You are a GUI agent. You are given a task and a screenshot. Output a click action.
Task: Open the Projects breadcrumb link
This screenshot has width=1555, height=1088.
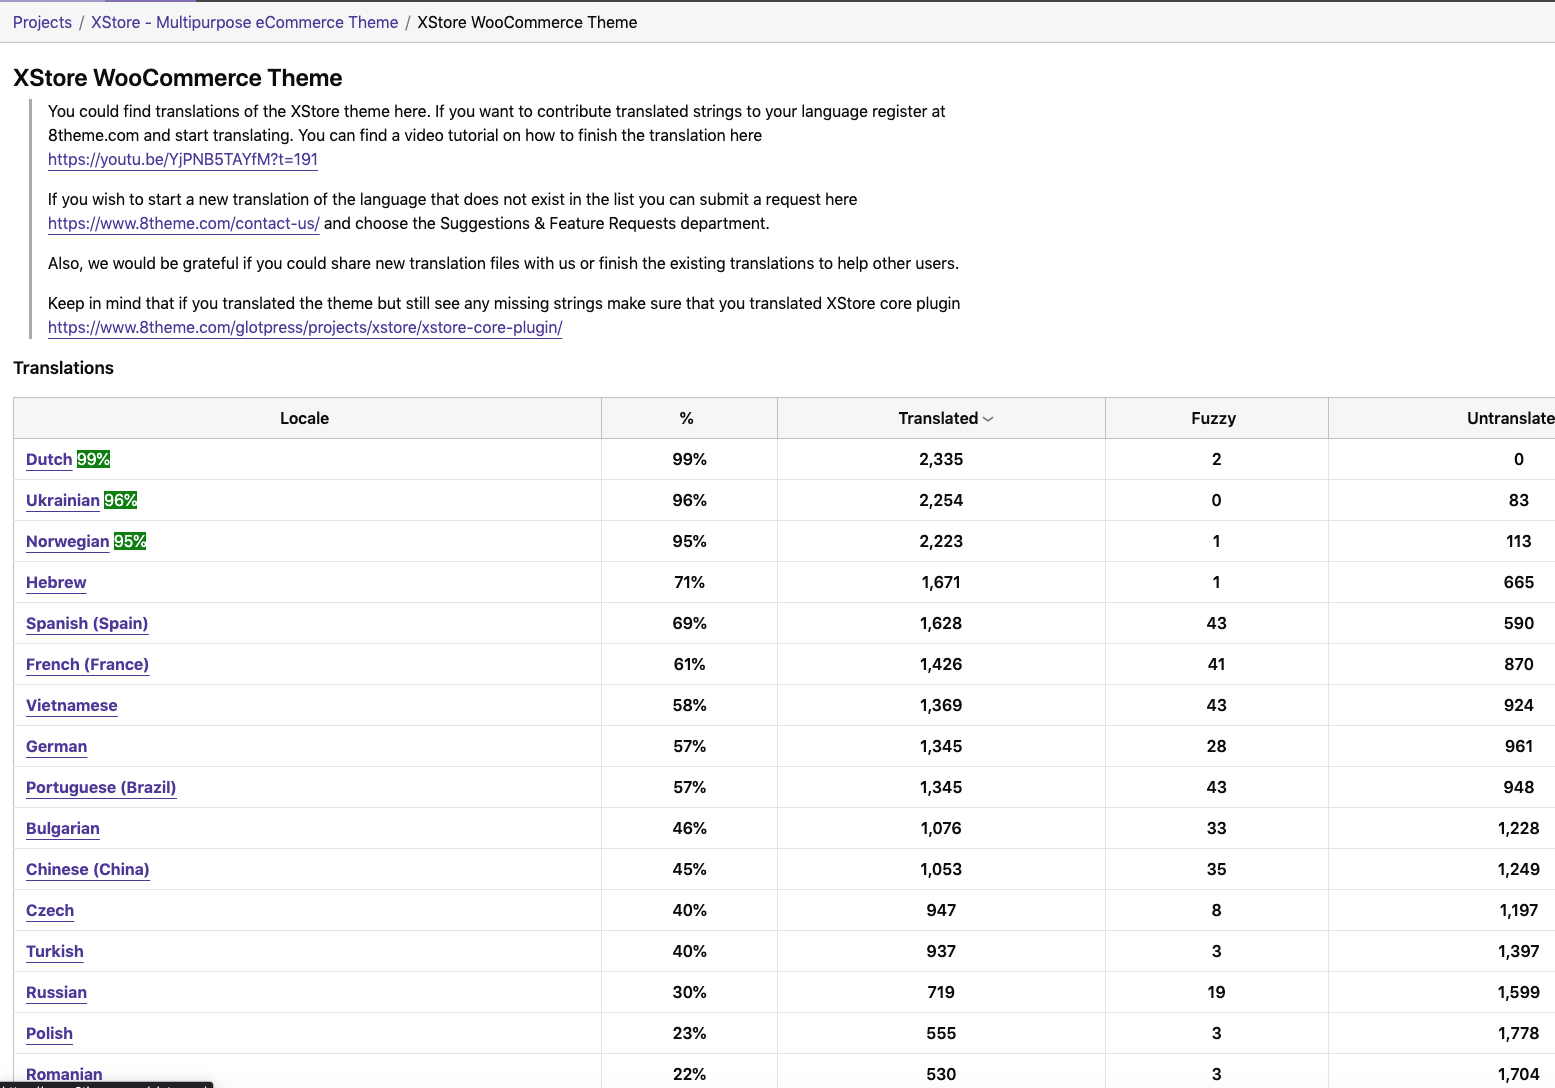(x=42, y=22)
